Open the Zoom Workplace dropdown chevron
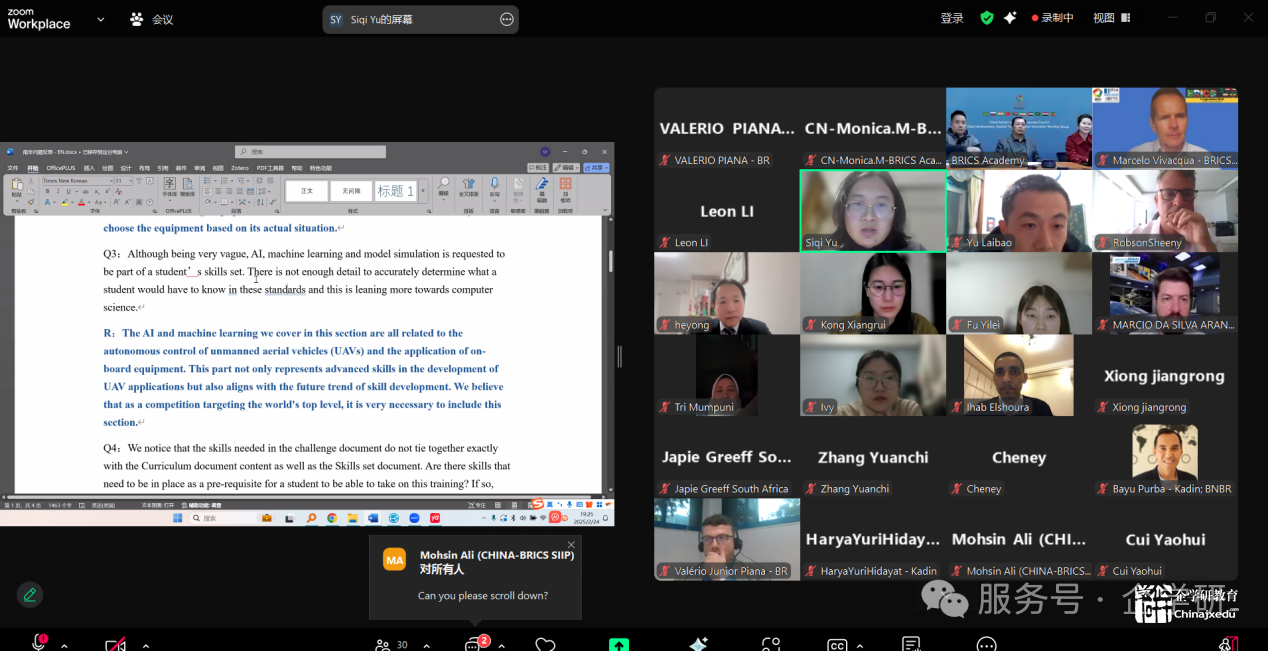Image resolution: width=1268 pixels, height=651 pixels. pyautogui.click(x=100, y=19)
